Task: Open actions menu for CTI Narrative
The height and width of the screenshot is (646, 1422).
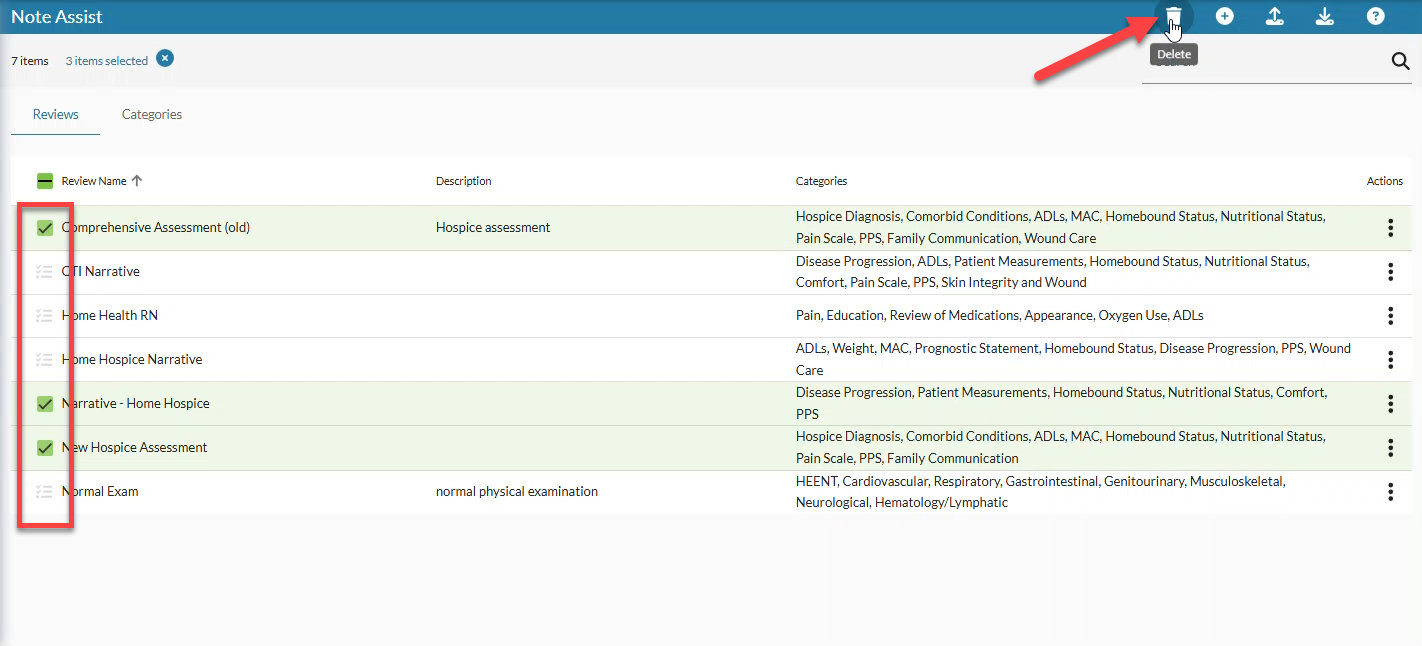Action: [1390, 272]
